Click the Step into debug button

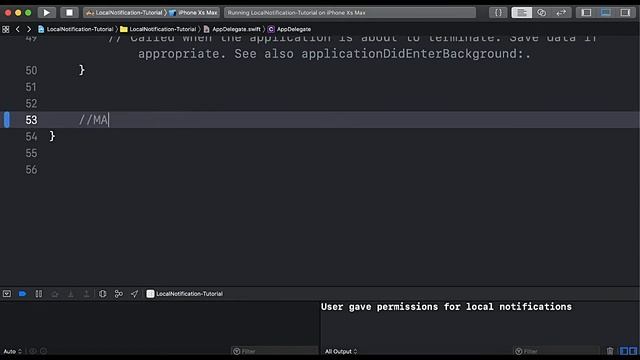(x=71, y=294)
